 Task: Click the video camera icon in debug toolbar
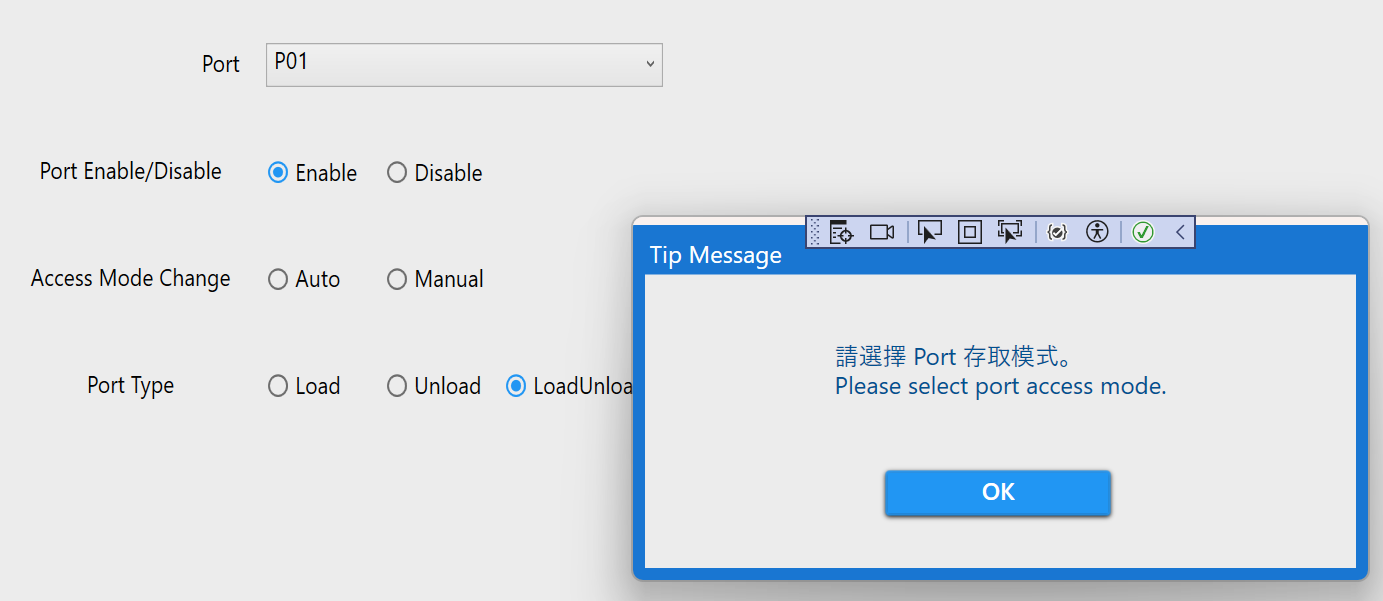click(x=881, y=232)
